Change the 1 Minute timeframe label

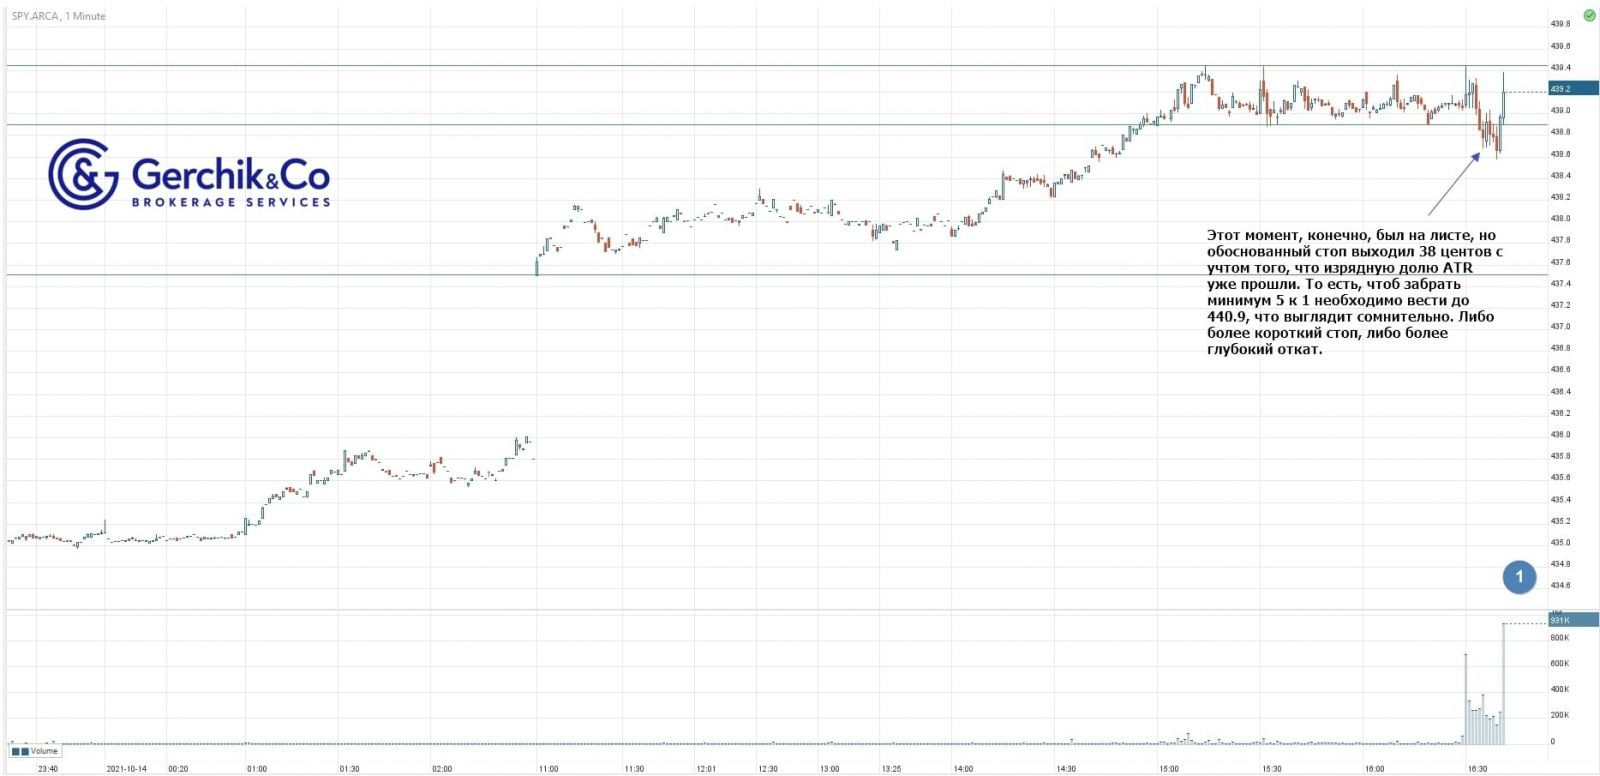pos(85,16)
